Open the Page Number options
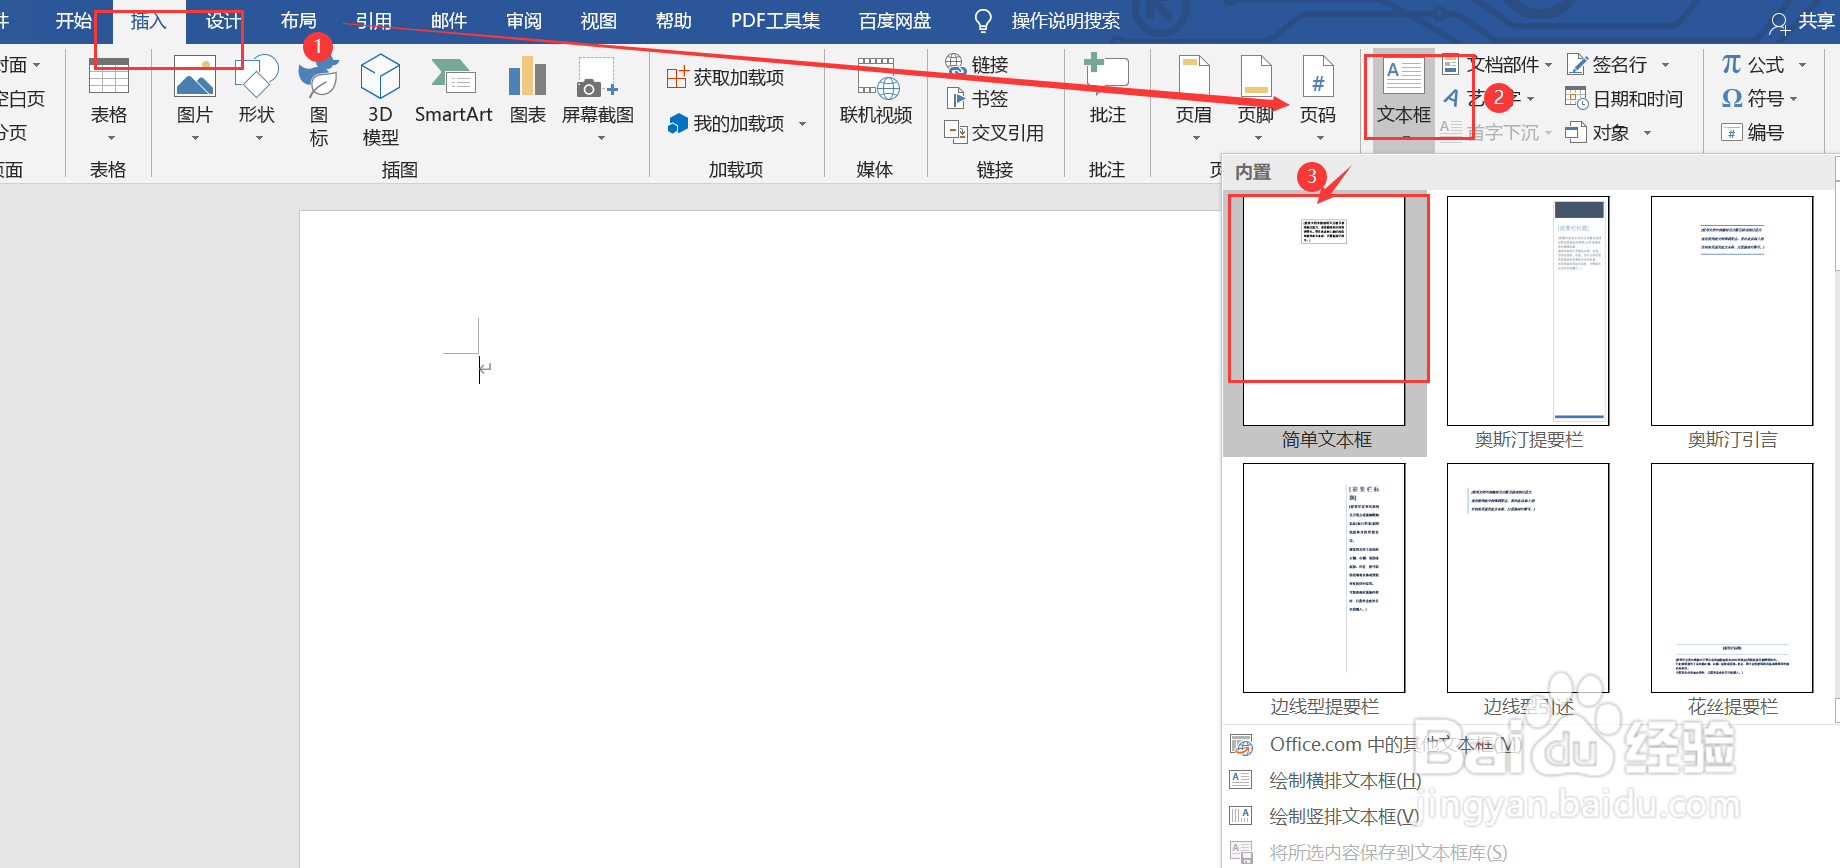Viewport: 1840px width, 868px height. pos(1318,100)
